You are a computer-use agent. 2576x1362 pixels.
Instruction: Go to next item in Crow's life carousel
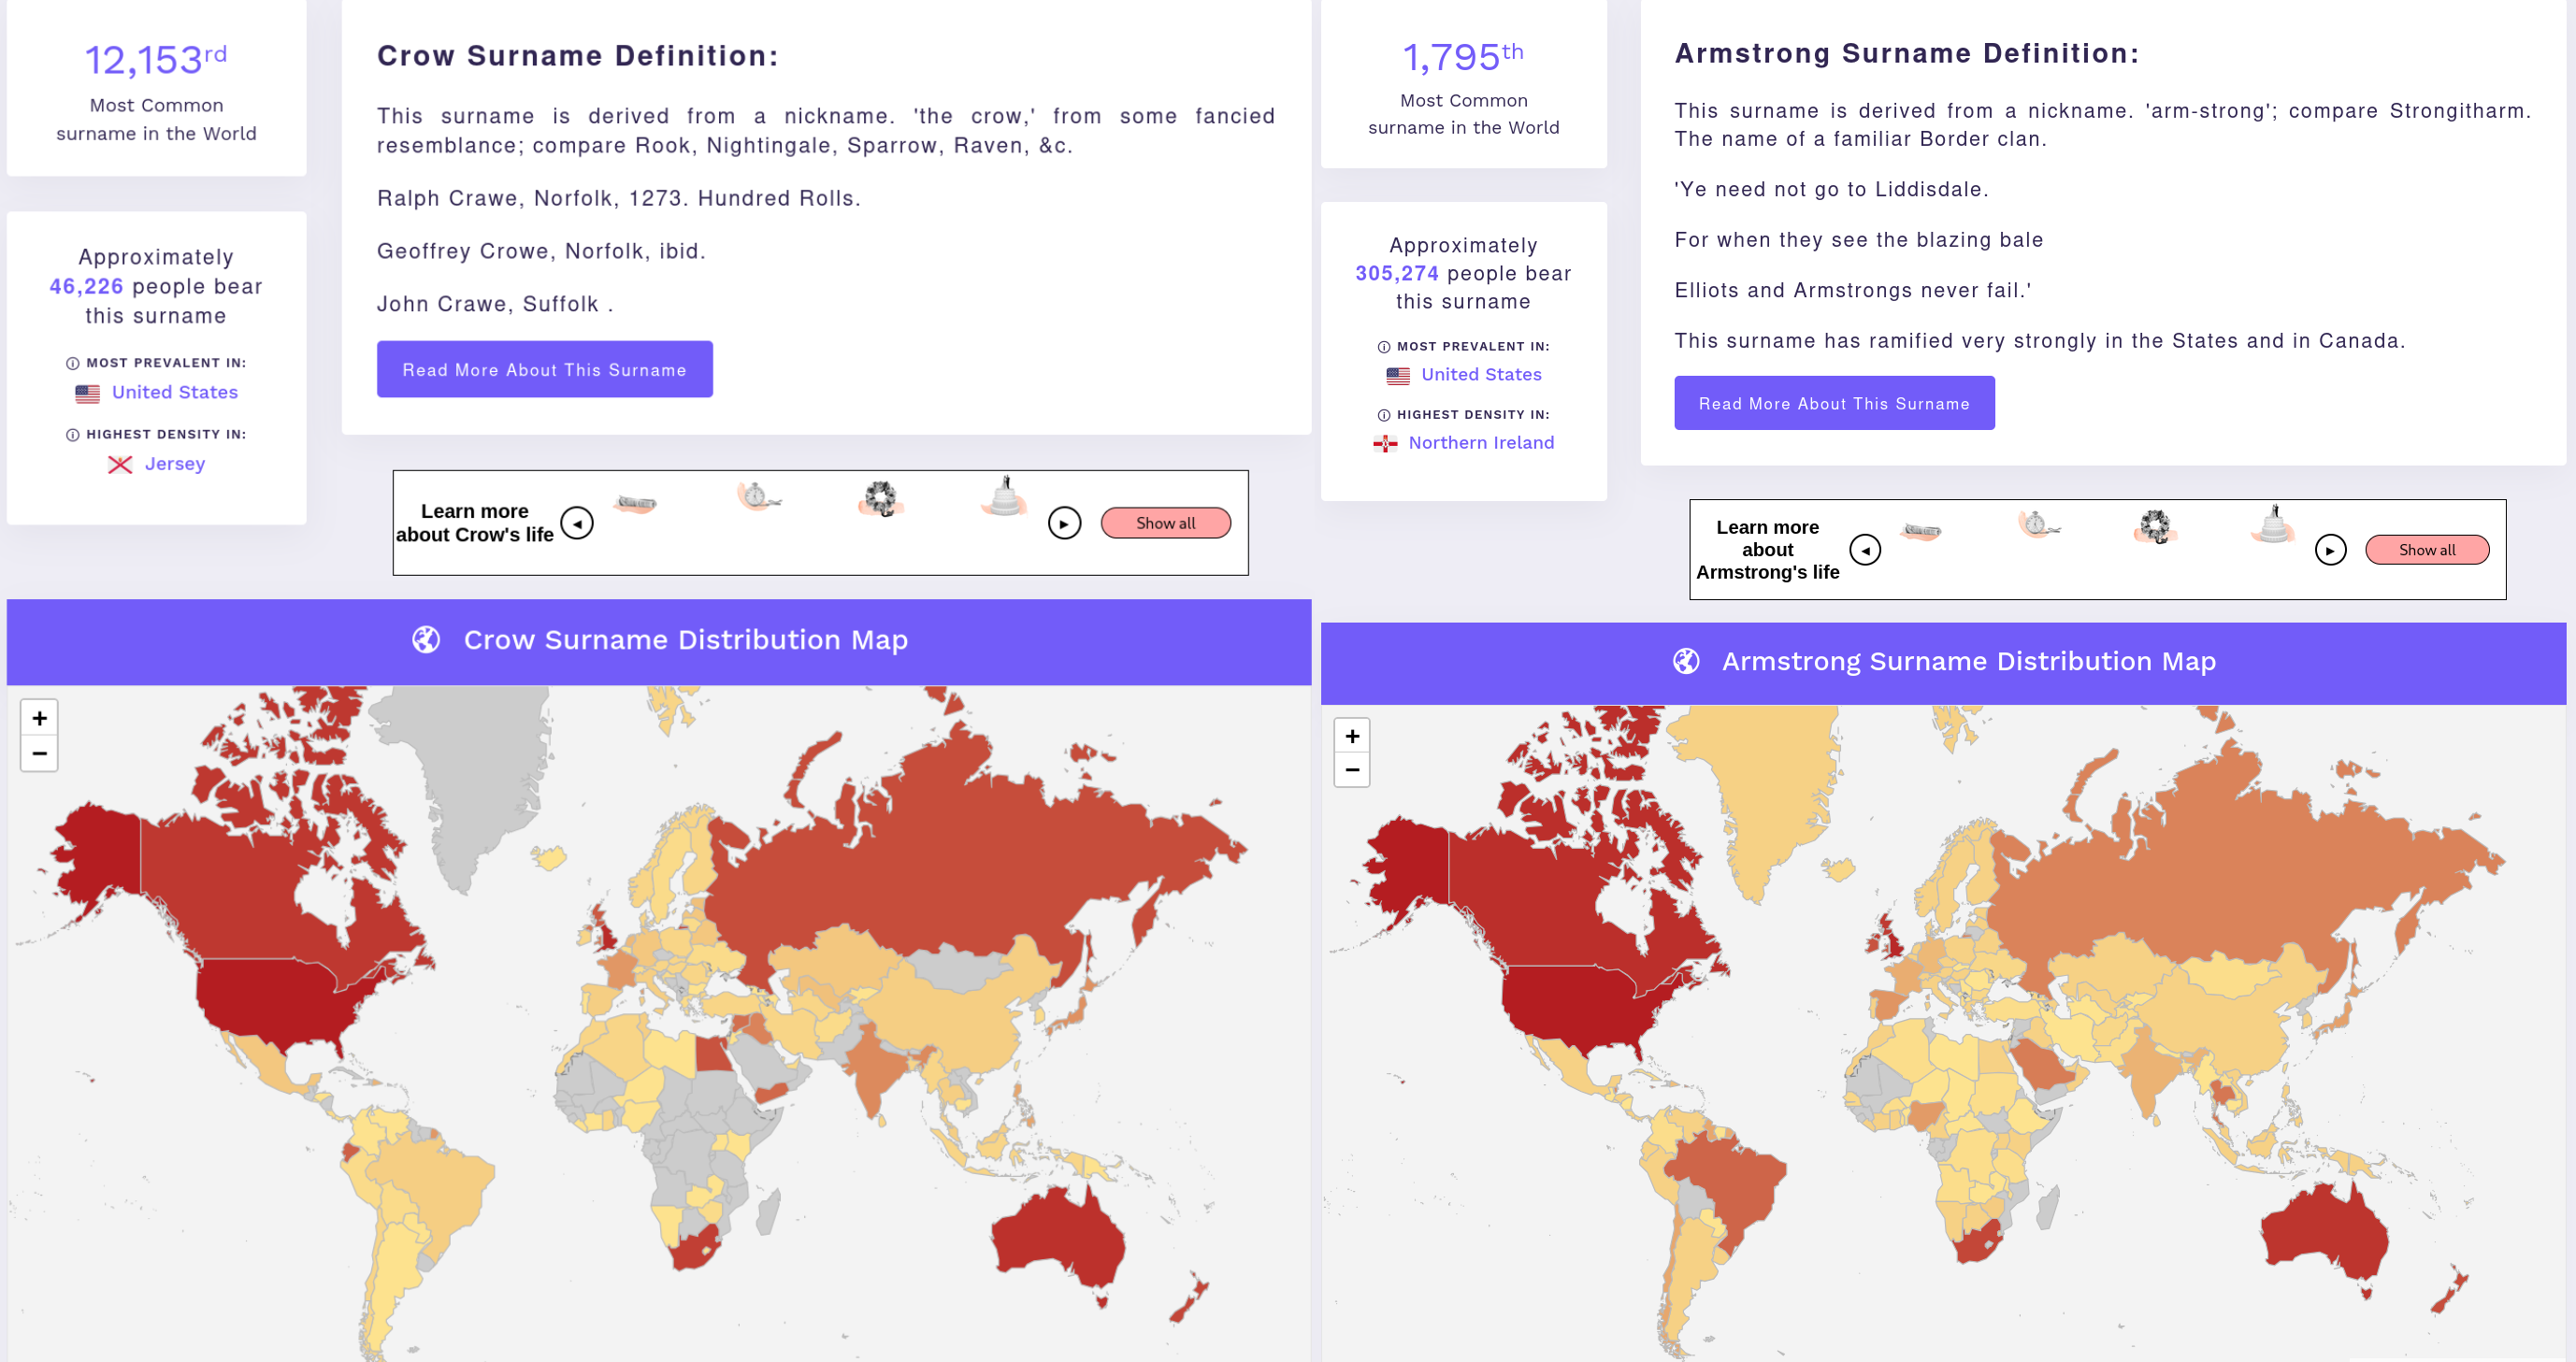pyautogui.click(x=1064, y=523)
